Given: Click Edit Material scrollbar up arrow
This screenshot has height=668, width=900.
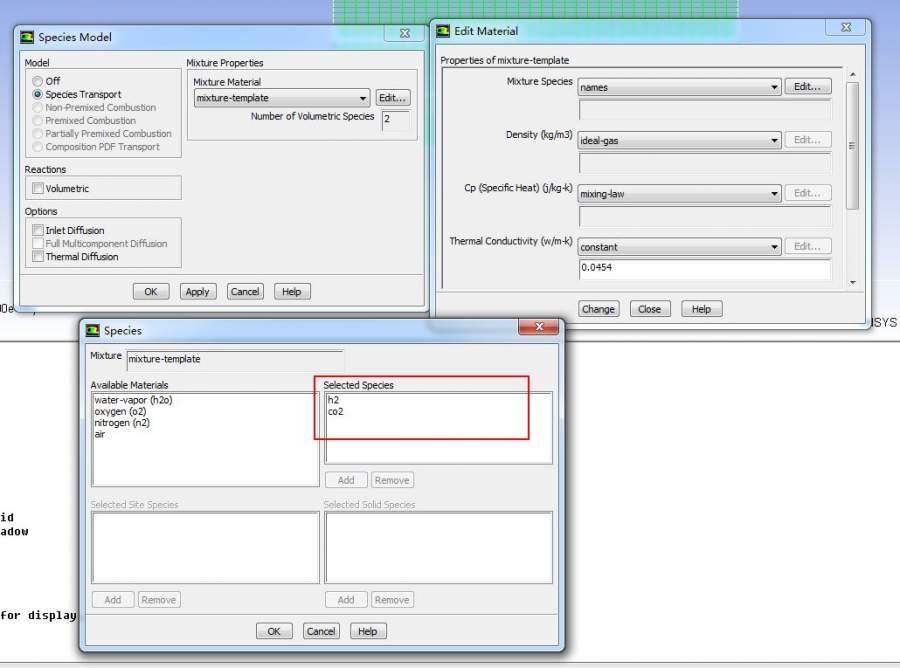Looking at the screenshot, I should (853, 75).
